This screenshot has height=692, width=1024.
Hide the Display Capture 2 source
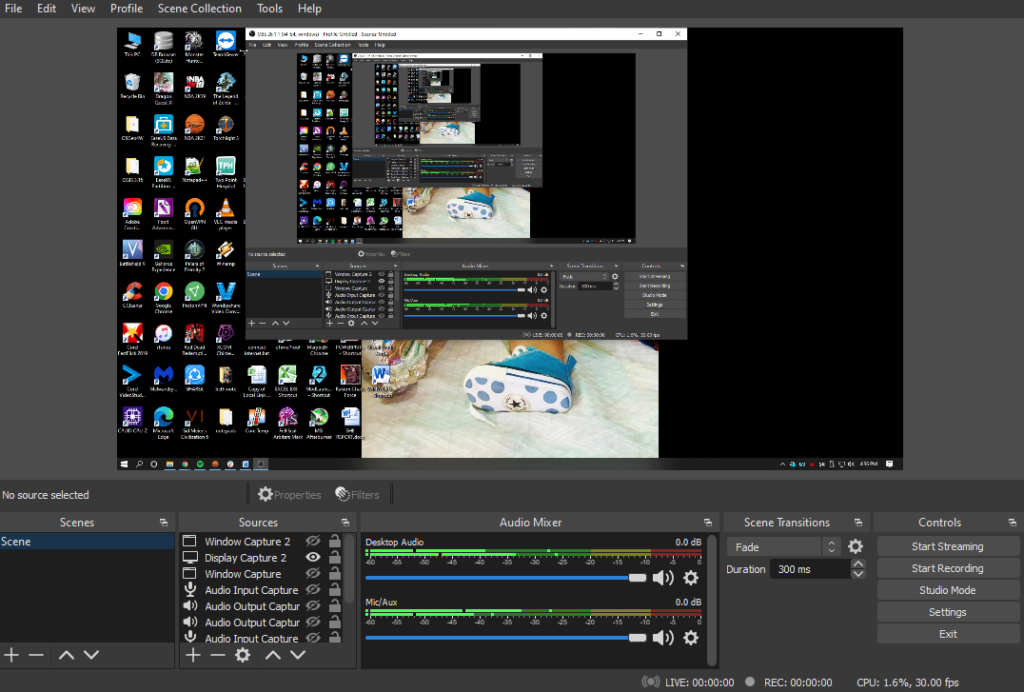pos(313,558)
